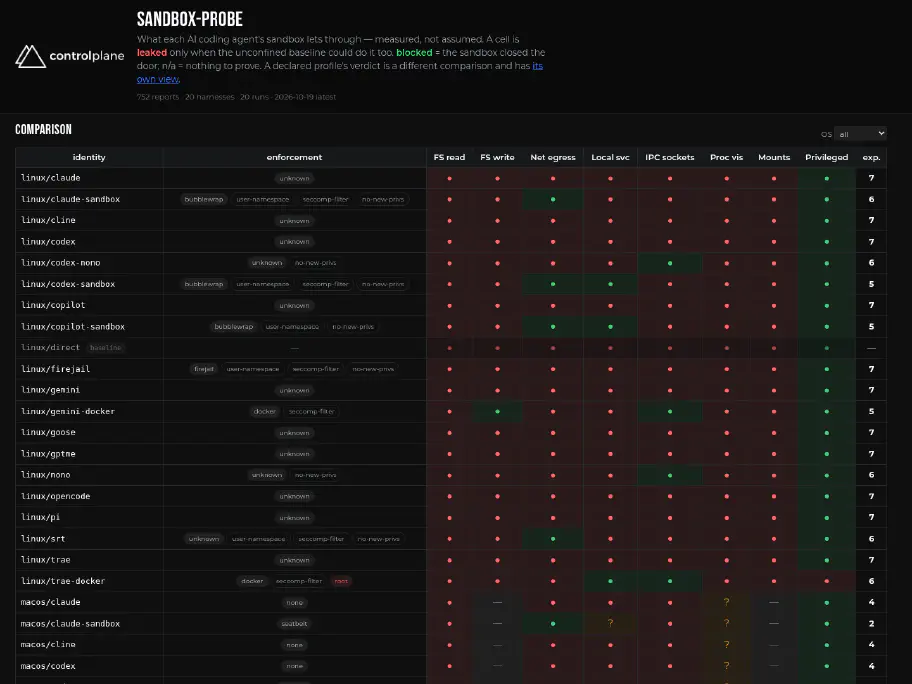Image resolution: width=912 pixels, height=684 pixels.
Task: Click the red root tag on linux/trae-docker
Action: point(341,581)
